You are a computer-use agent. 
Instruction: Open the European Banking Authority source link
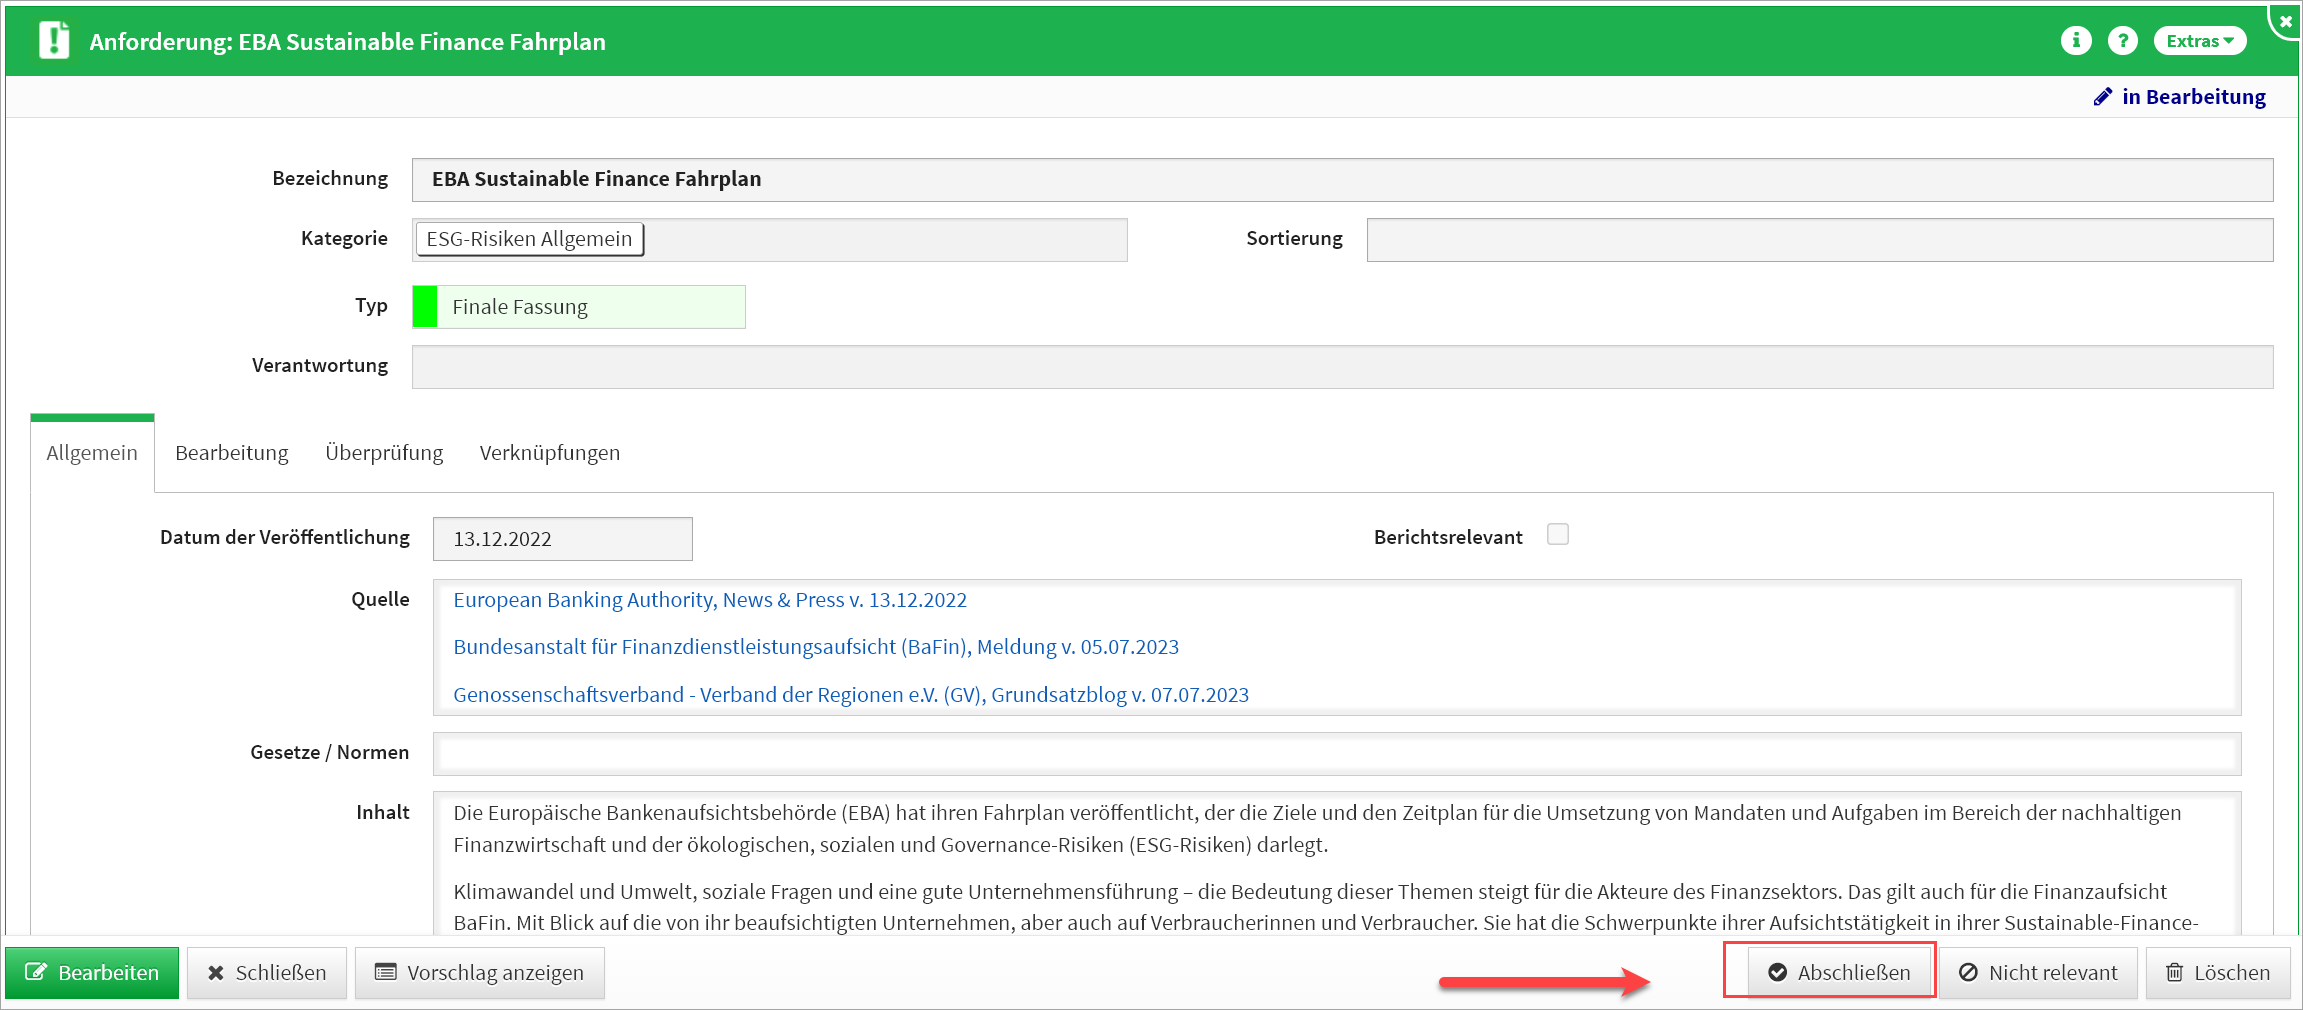click(709, 600)
